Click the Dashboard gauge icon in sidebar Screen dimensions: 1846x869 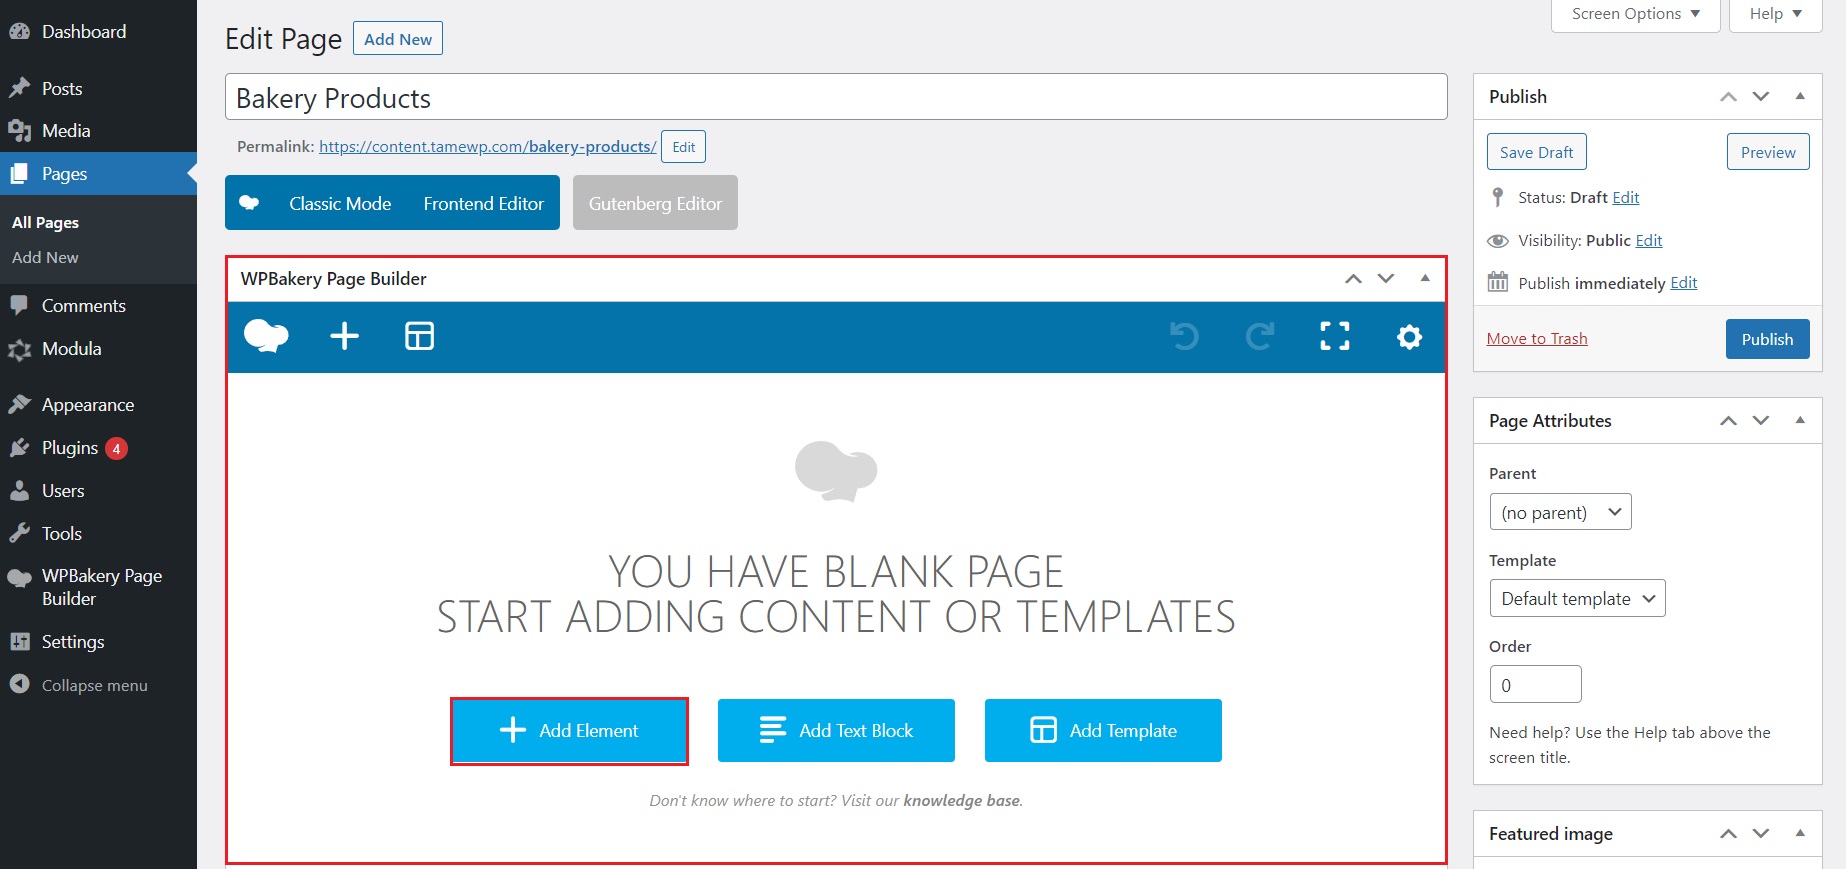coord(19,31)
